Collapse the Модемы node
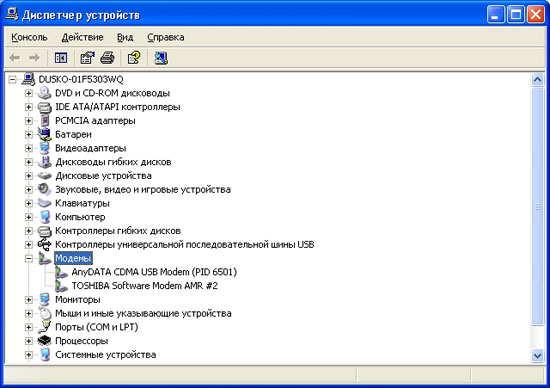 pos(29,259)
